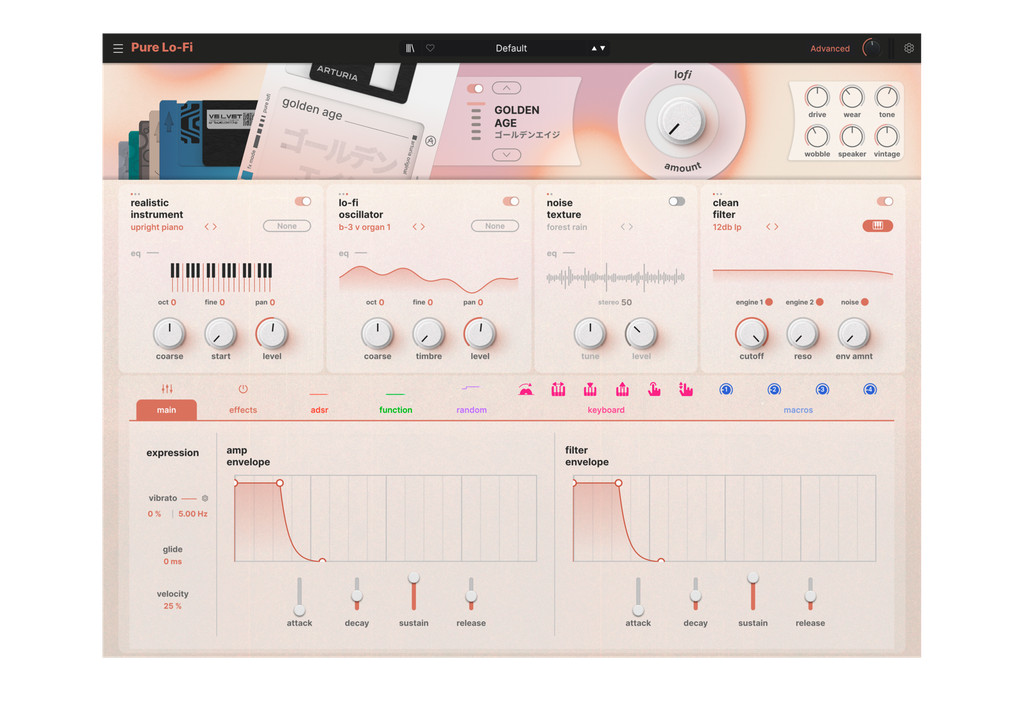The height and width of the screenshot is (715, 1024).
Task: Select macro 2 icon
Action: pos(774,390)
